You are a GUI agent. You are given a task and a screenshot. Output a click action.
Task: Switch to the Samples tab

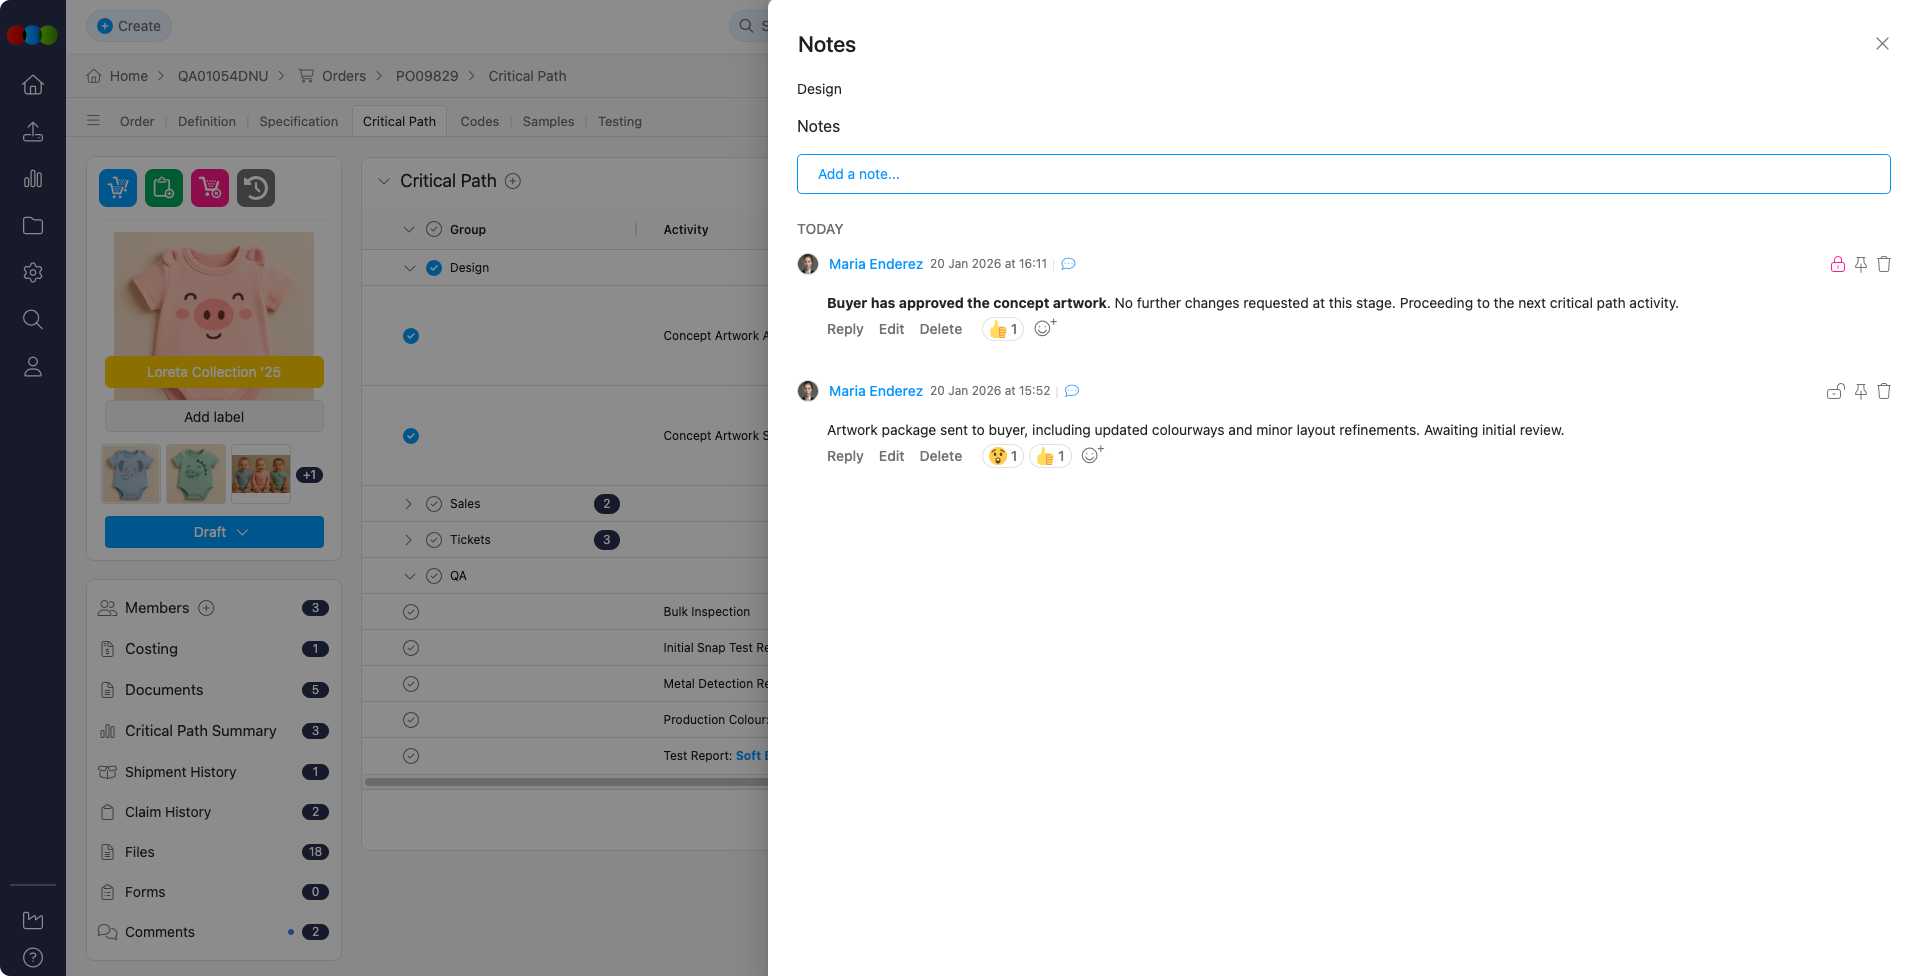pos(548,122)
